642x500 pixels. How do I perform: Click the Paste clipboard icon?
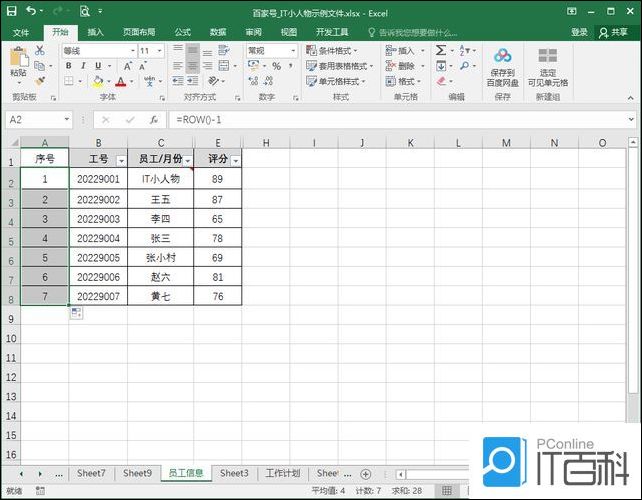point(18,60)
